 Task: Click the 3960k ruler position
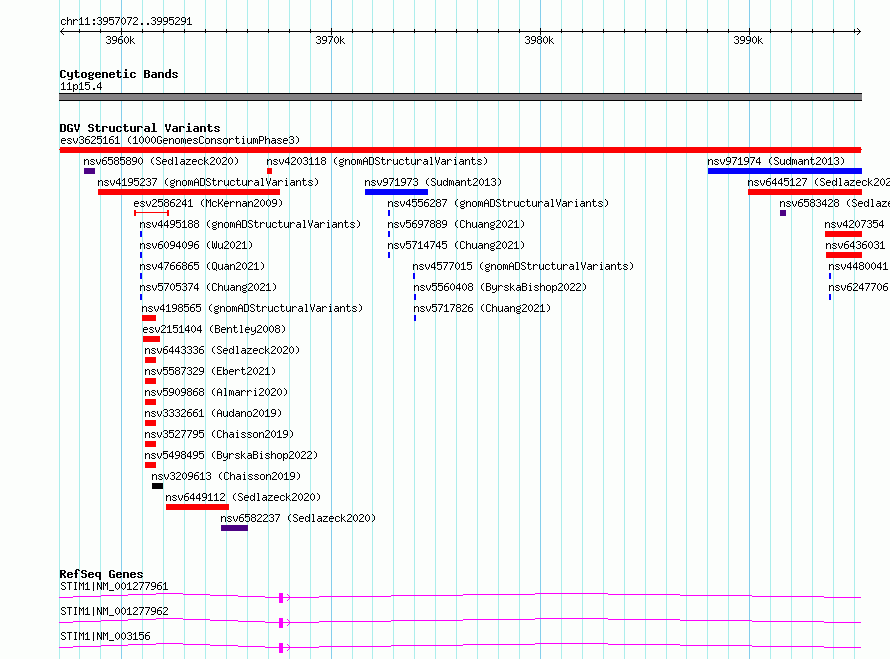click(120, 40)
